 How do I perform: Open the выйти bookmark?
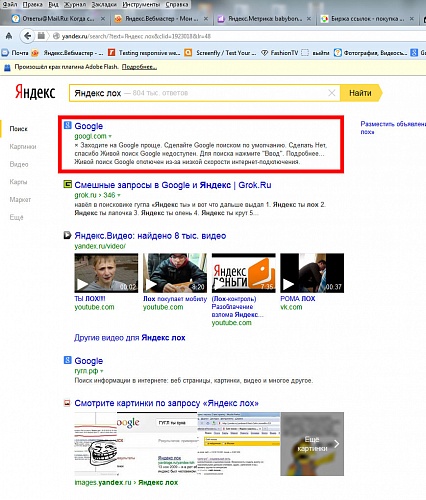click(315, 53)
